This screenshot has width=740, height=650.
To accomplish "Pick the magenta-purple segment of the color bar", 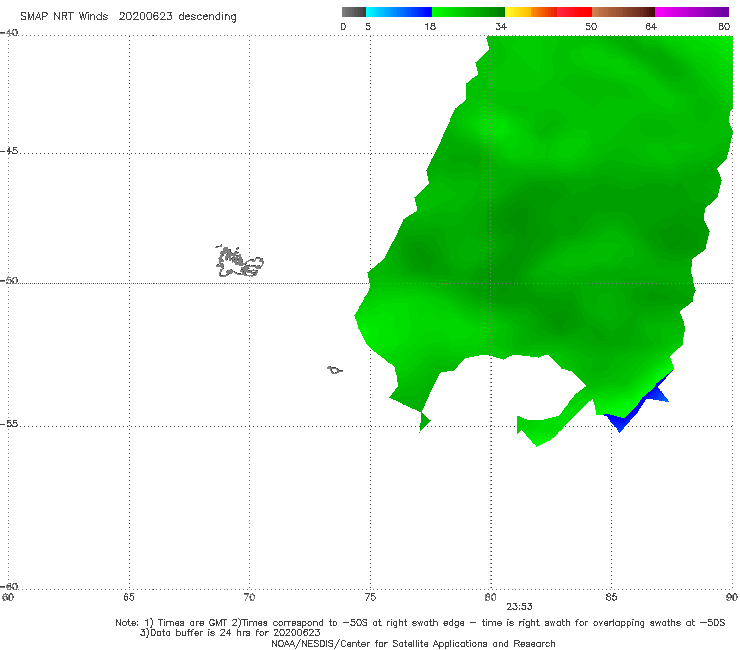I will 692,12.
